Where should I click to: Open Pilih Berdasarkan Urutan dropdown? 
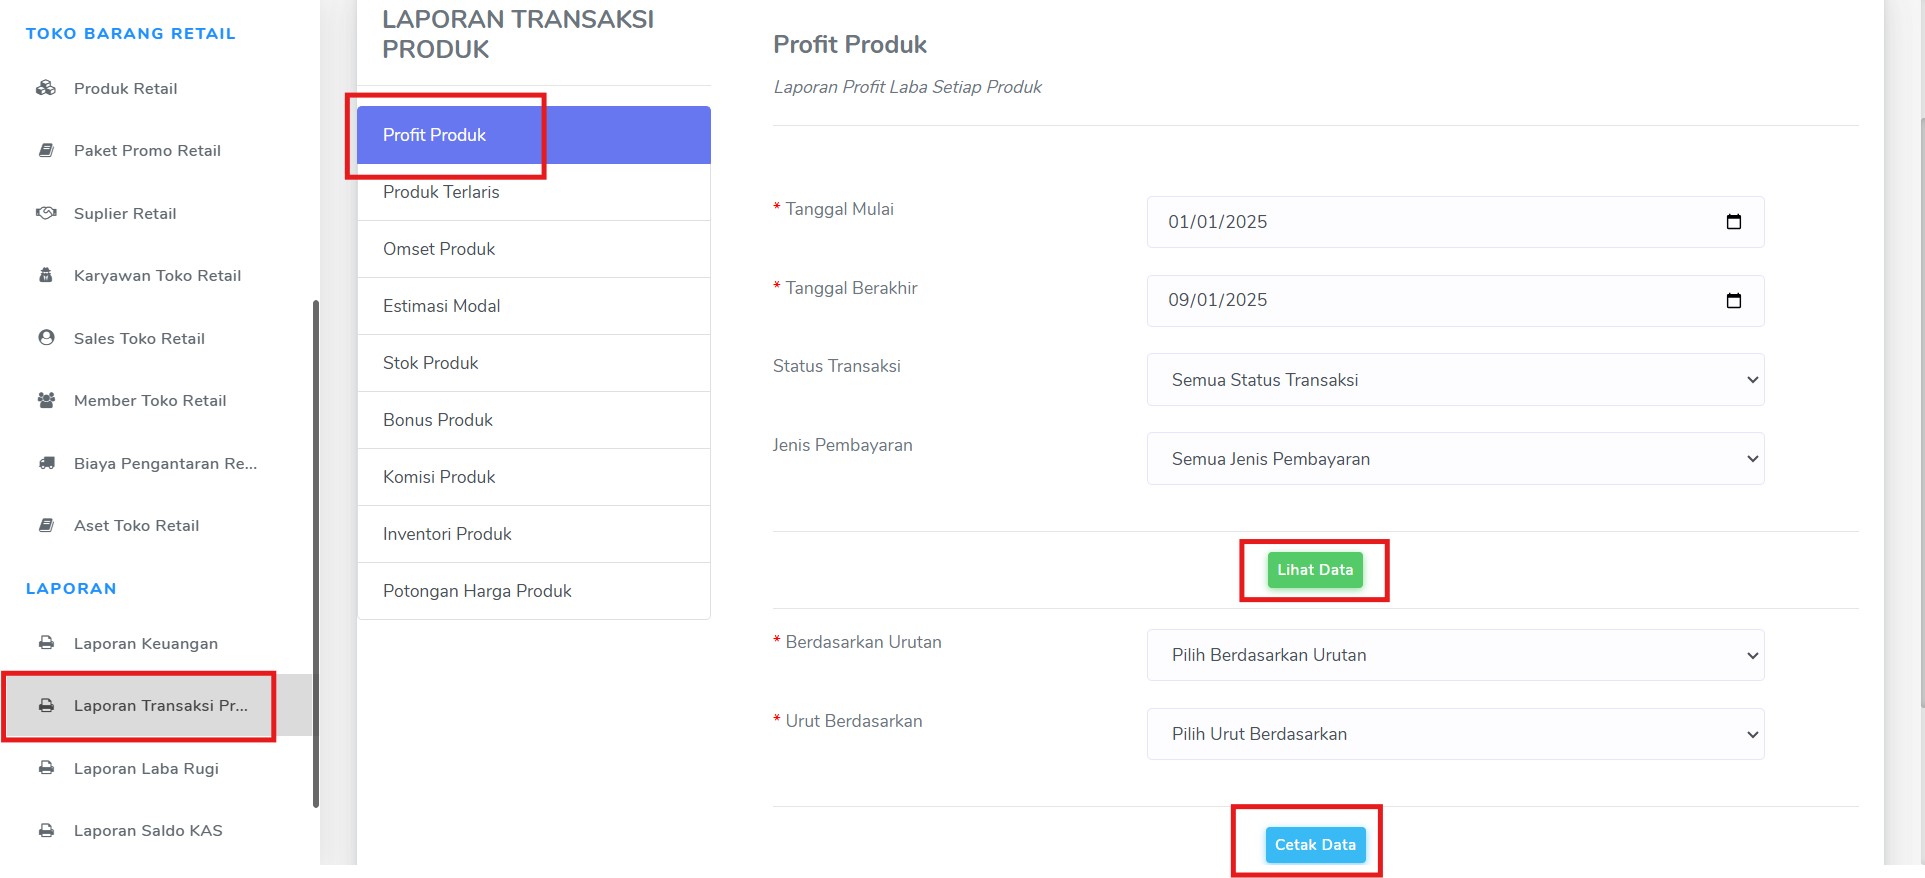1455,655
